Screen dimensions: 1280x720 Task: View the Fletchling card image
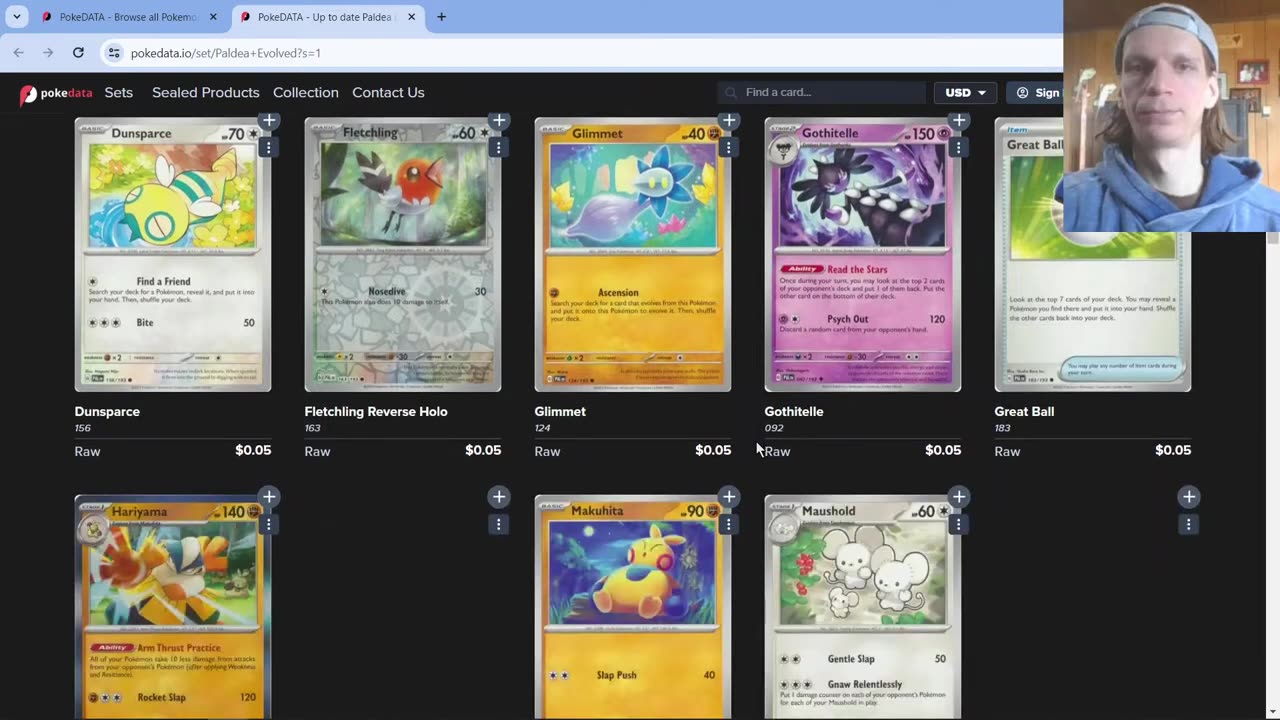403,255
